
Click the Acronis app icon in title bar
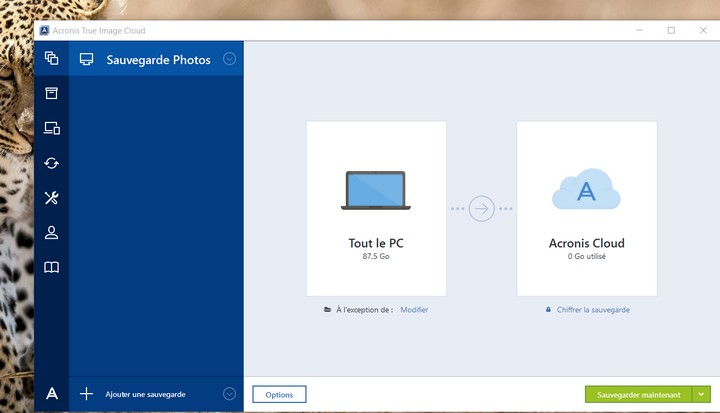click(45, 30)
